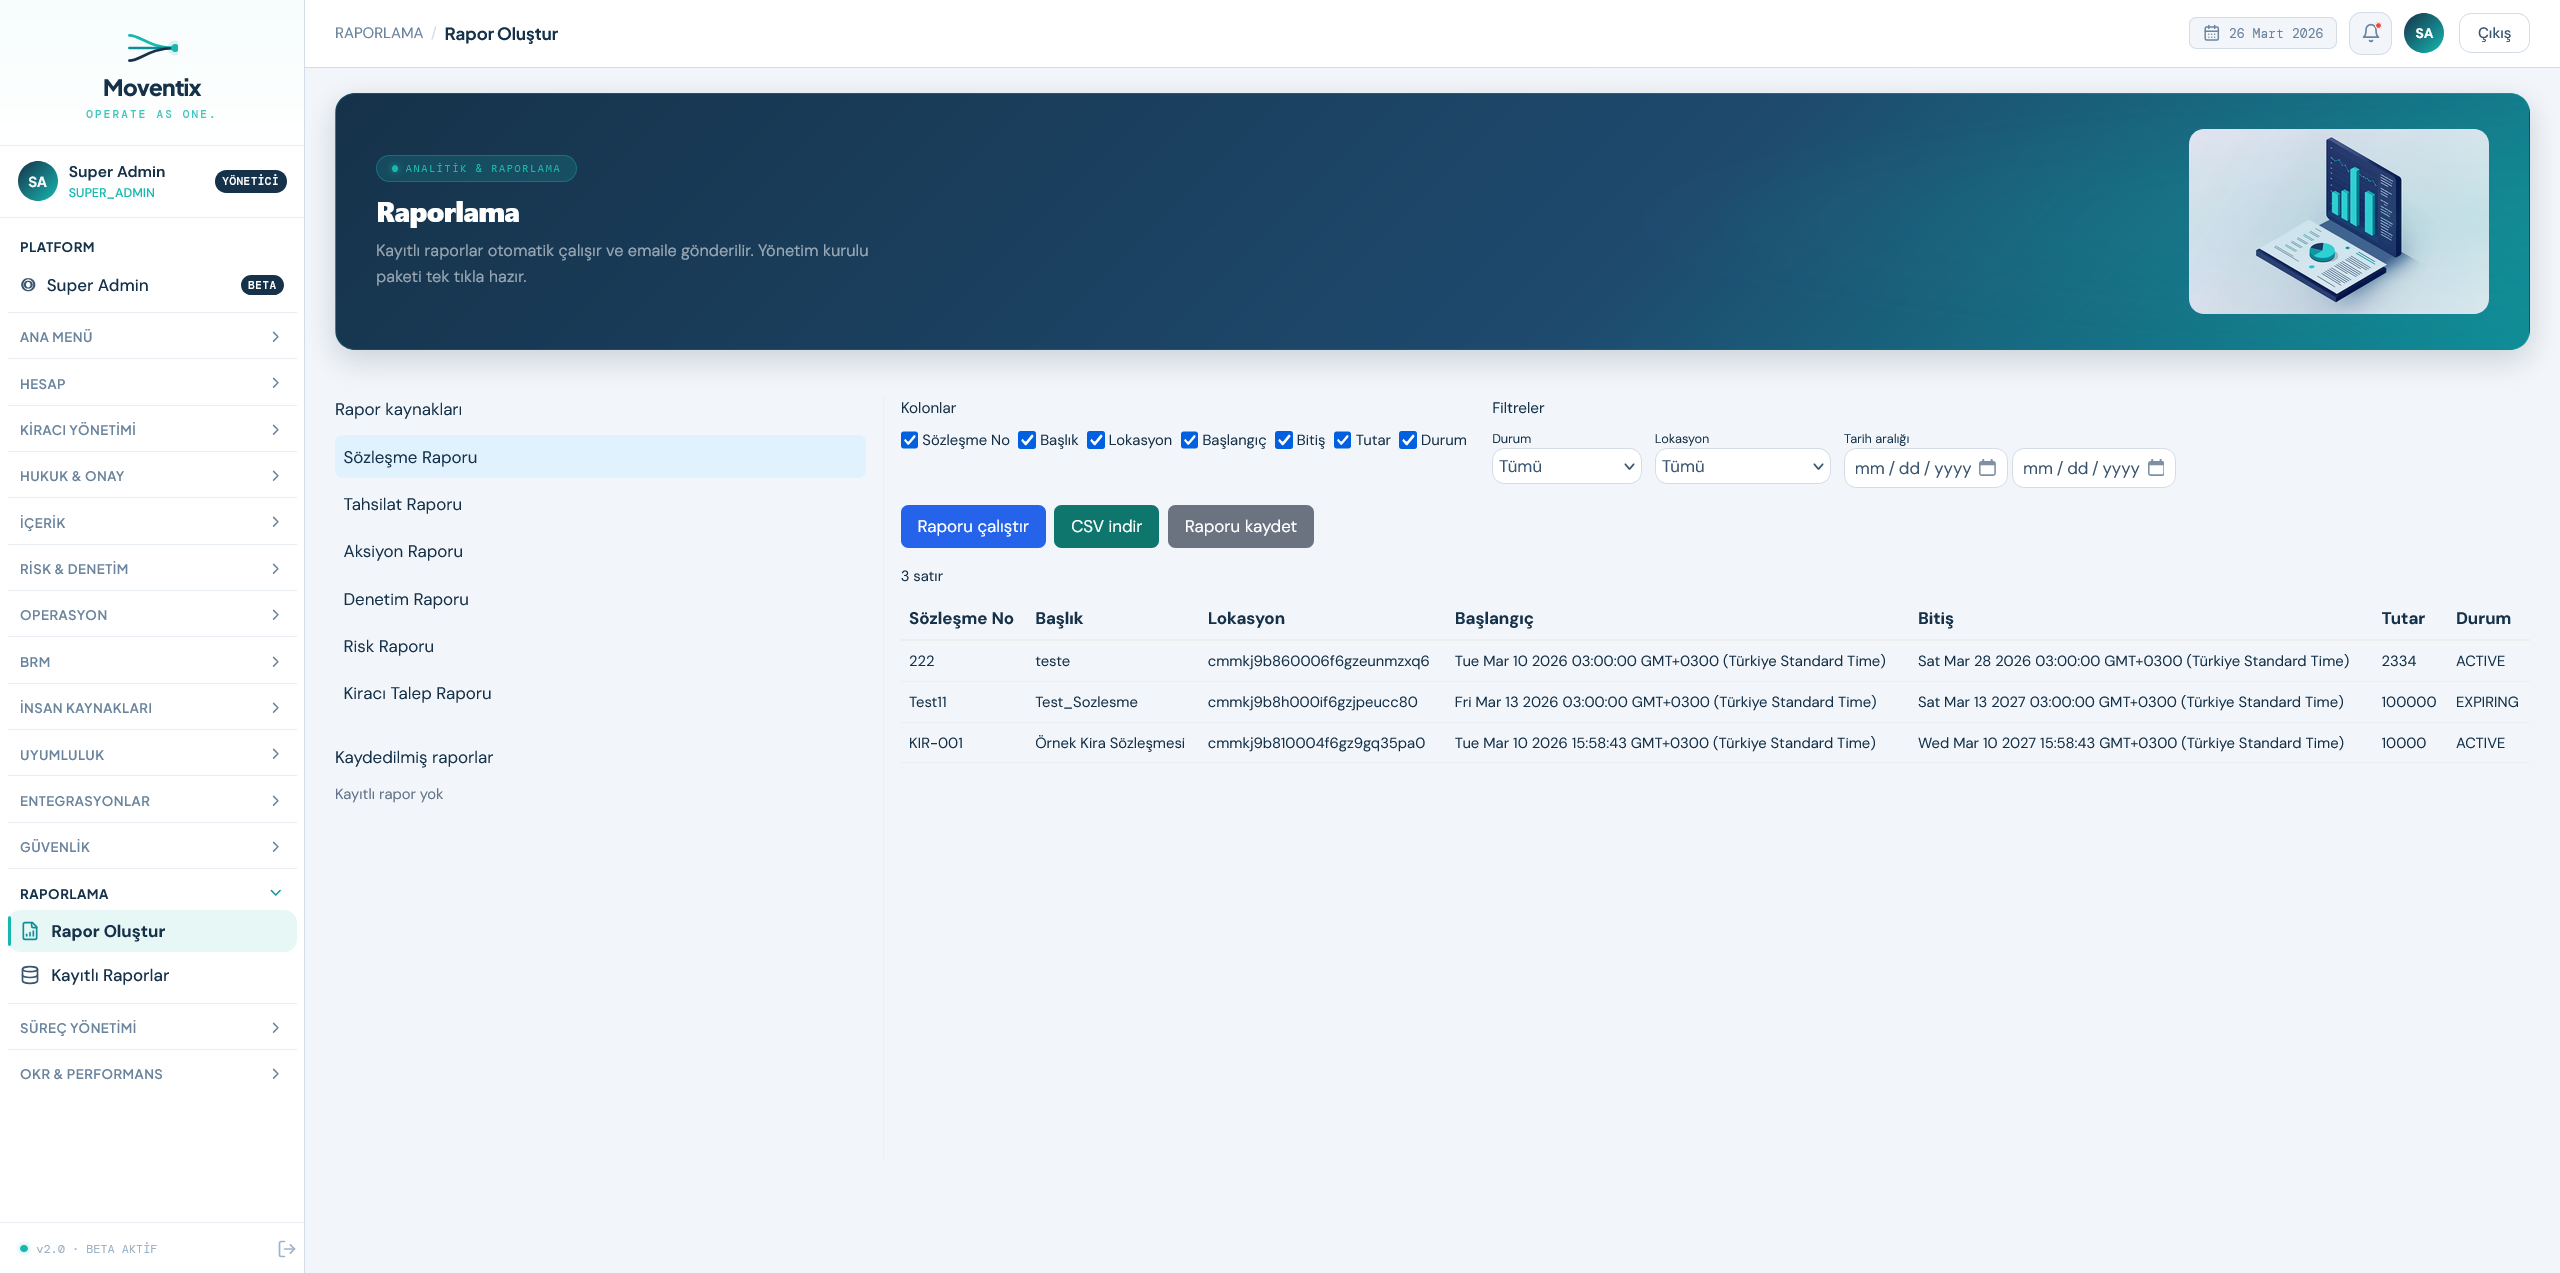Open the Super Admin platform item
2560x1273 pixels.
(x=152, y=285)
